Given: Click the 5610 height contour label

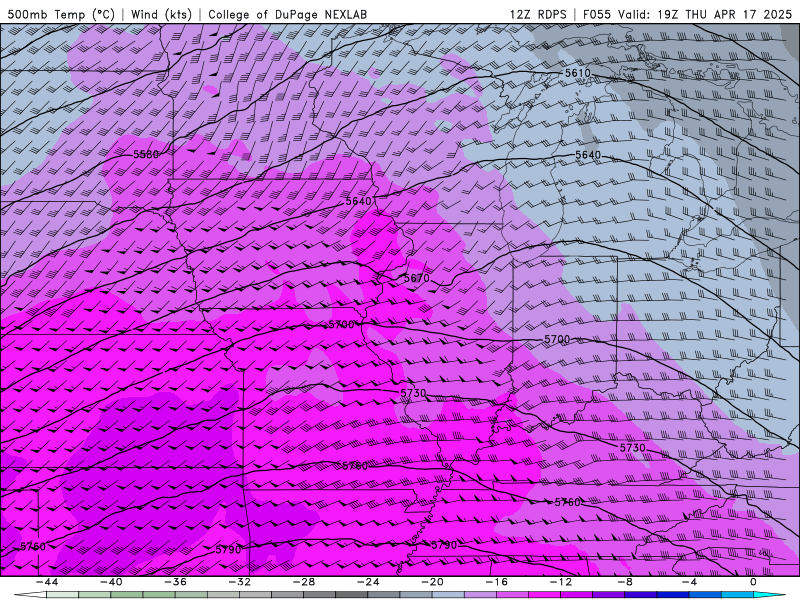Looking at the screenshot, I should [x=578, y=73].
